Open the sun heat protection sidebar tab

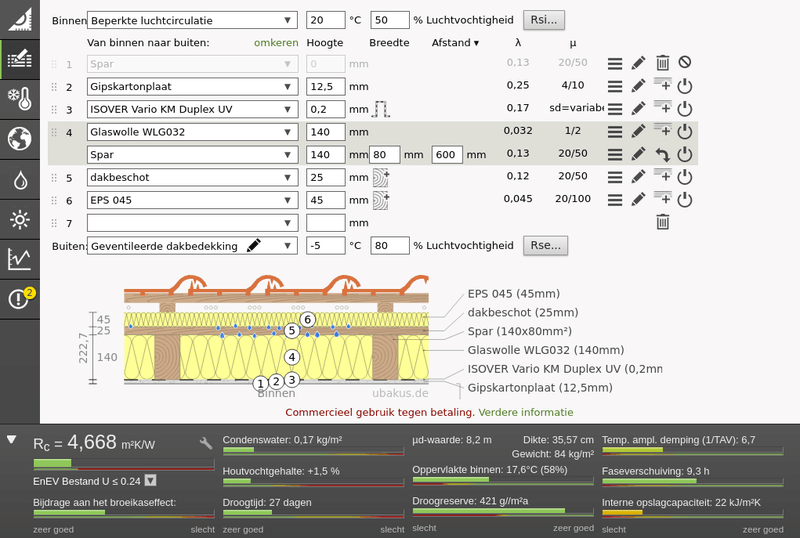(x=20, y=219)
